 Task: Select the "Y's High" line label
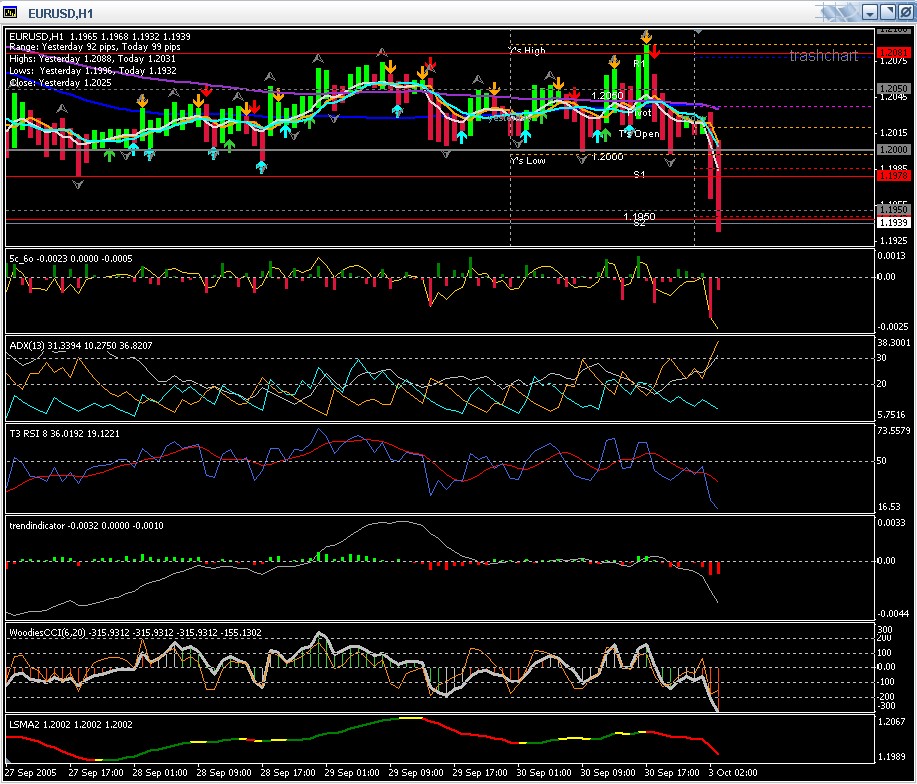click(528, 51)
